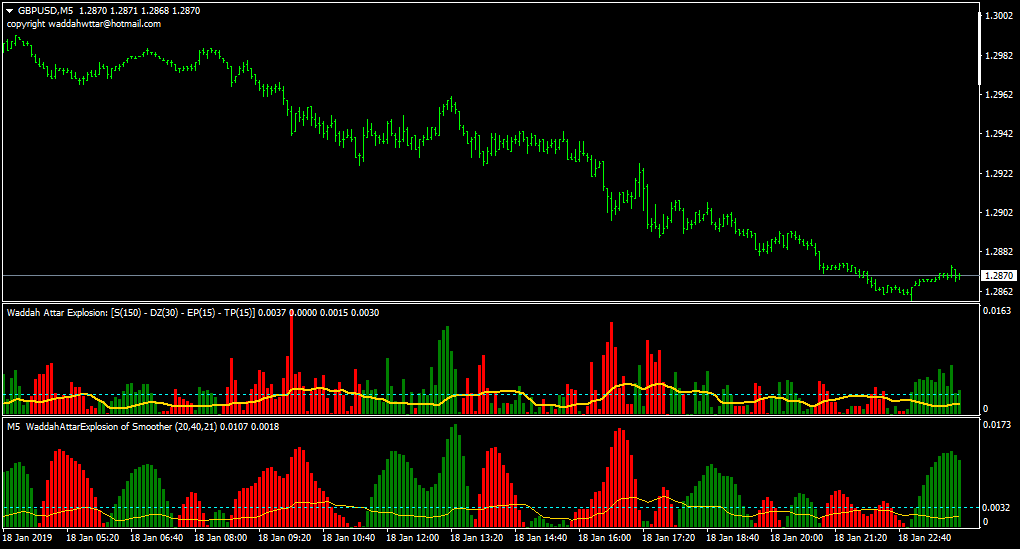Click the 0.0173 scale label
The image size is (1020, 549).
click(997, 425)
